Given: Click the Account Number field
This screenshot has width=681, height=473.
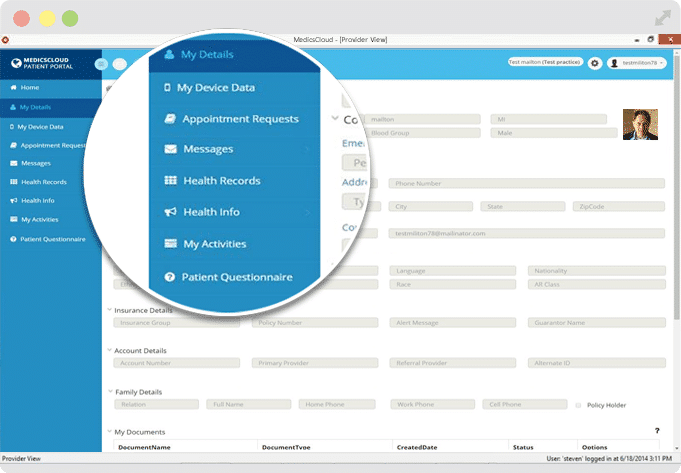Looking at the screenshot, I should click(176, 363).
